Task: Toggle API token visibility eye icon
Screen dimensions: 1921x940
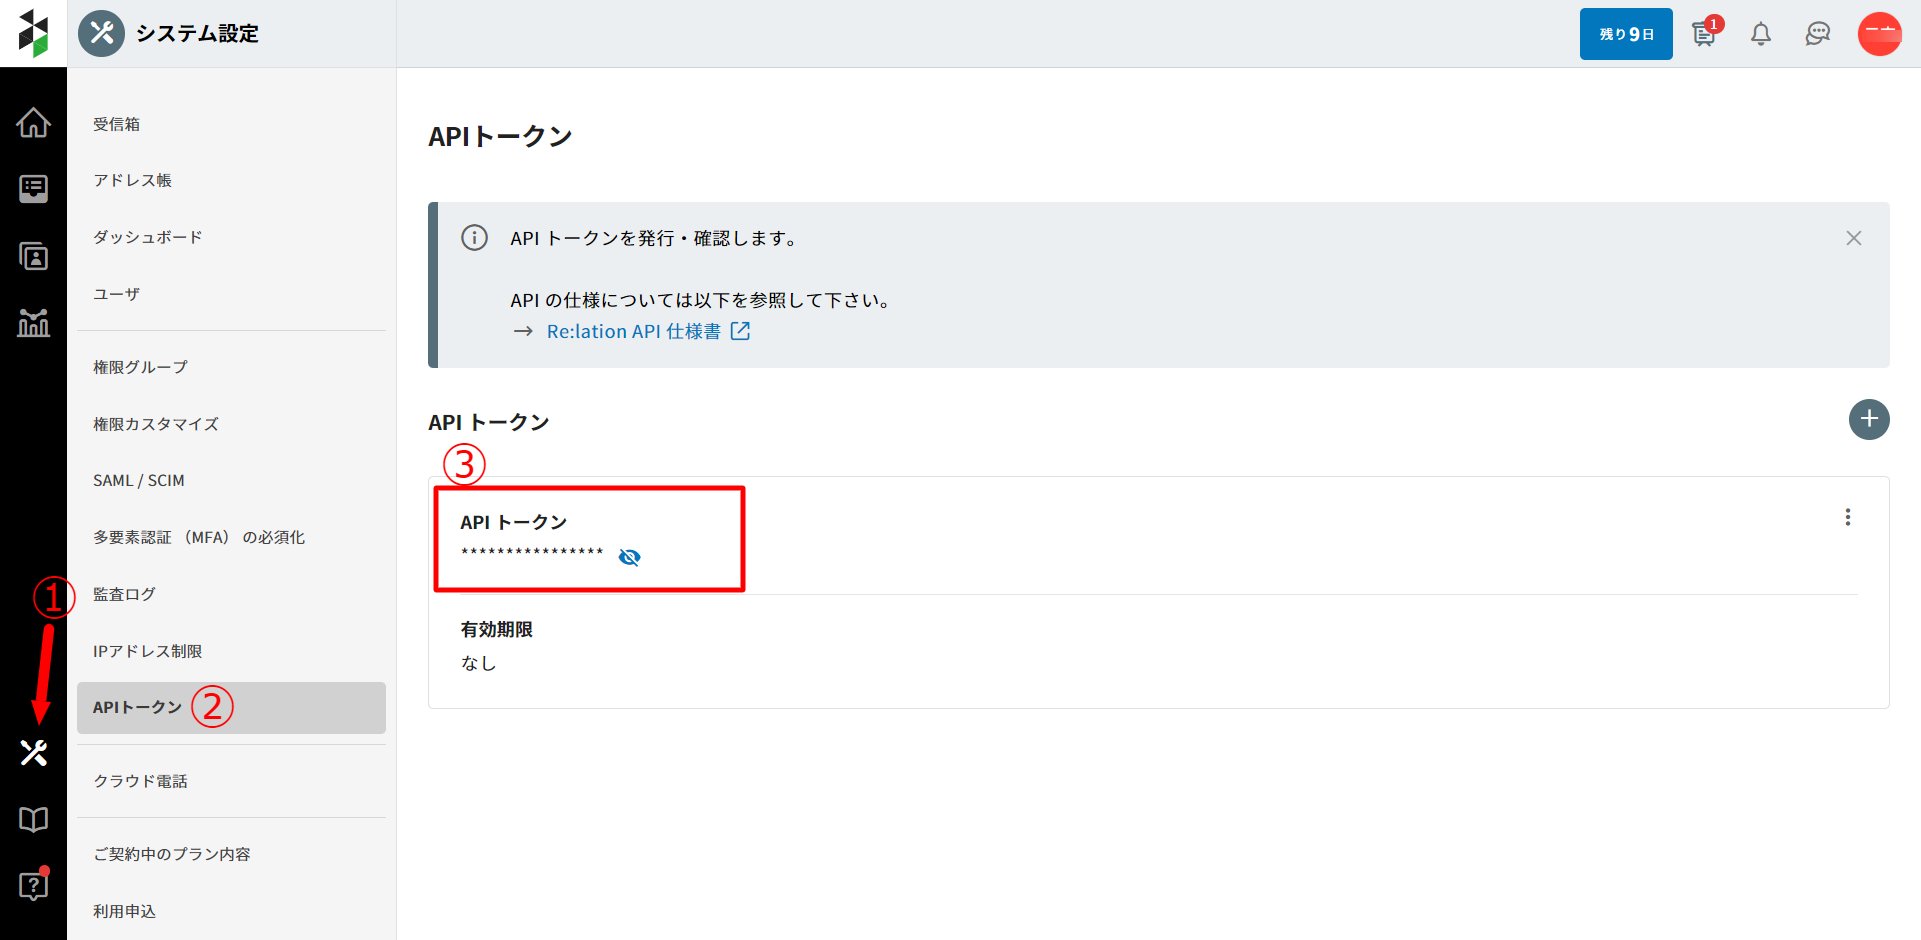Action: point(629,557)
